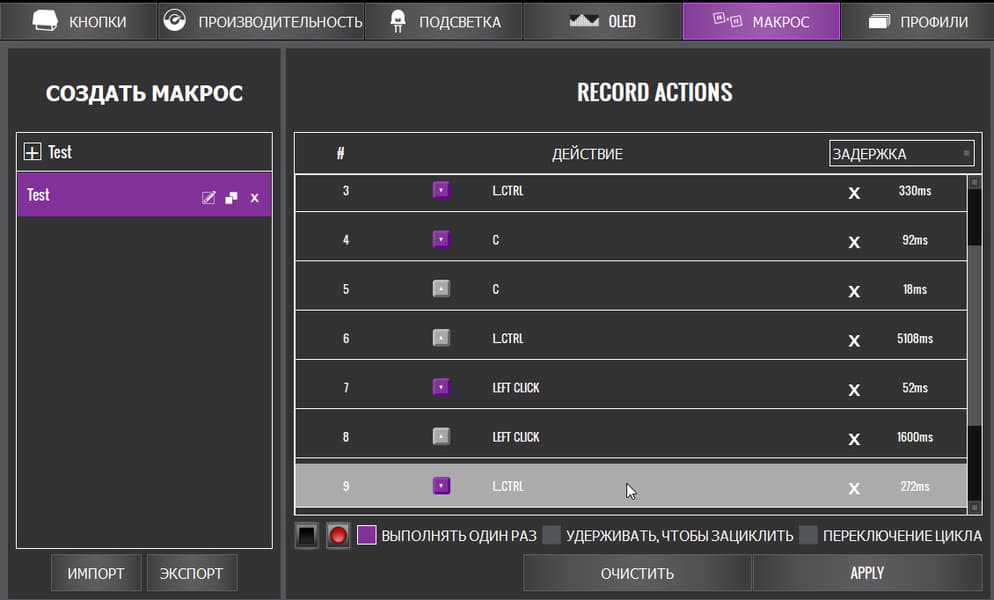Click the key-up icon on row 6

441,338
